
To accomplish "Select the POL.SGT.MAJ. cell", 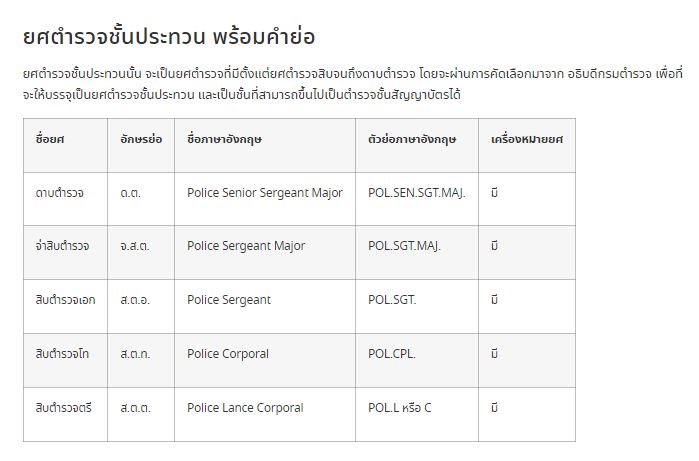I will click(x=417, y=252).
